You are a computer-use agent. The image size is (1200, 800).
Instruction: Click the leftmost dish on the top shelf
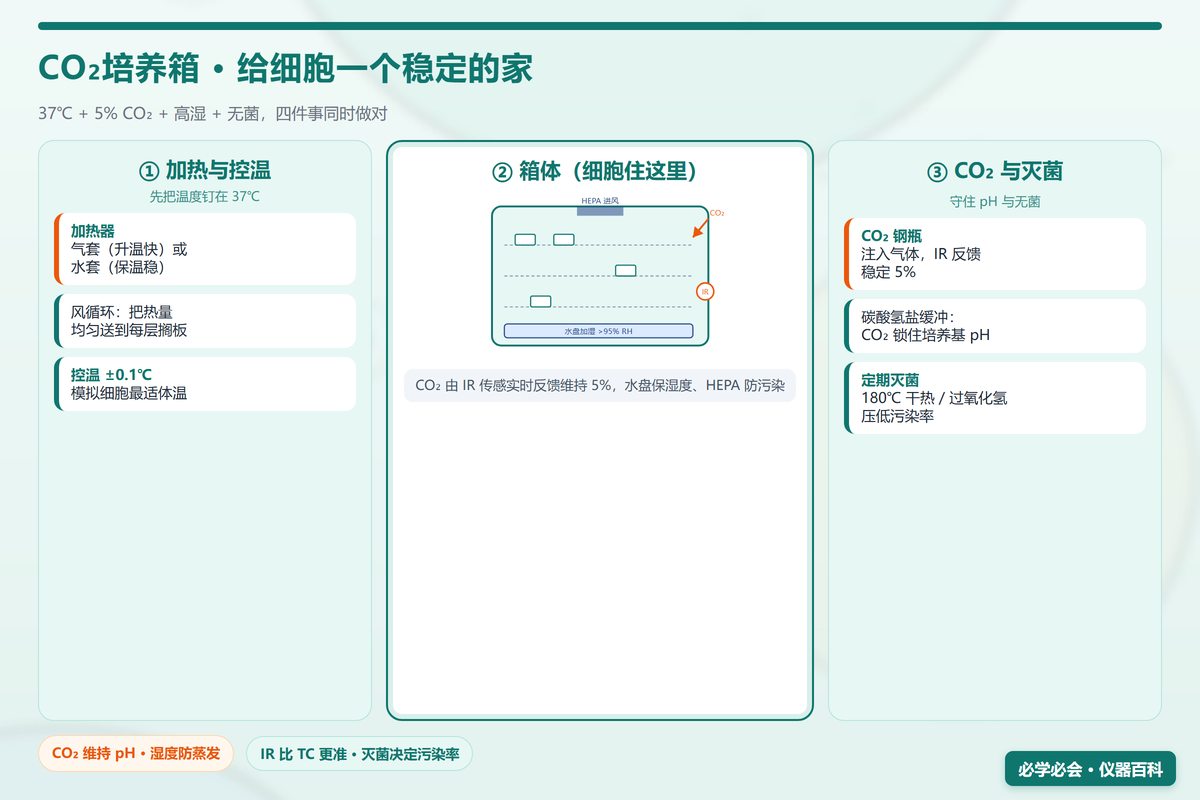pyautogui.click(x=525, y=239)
